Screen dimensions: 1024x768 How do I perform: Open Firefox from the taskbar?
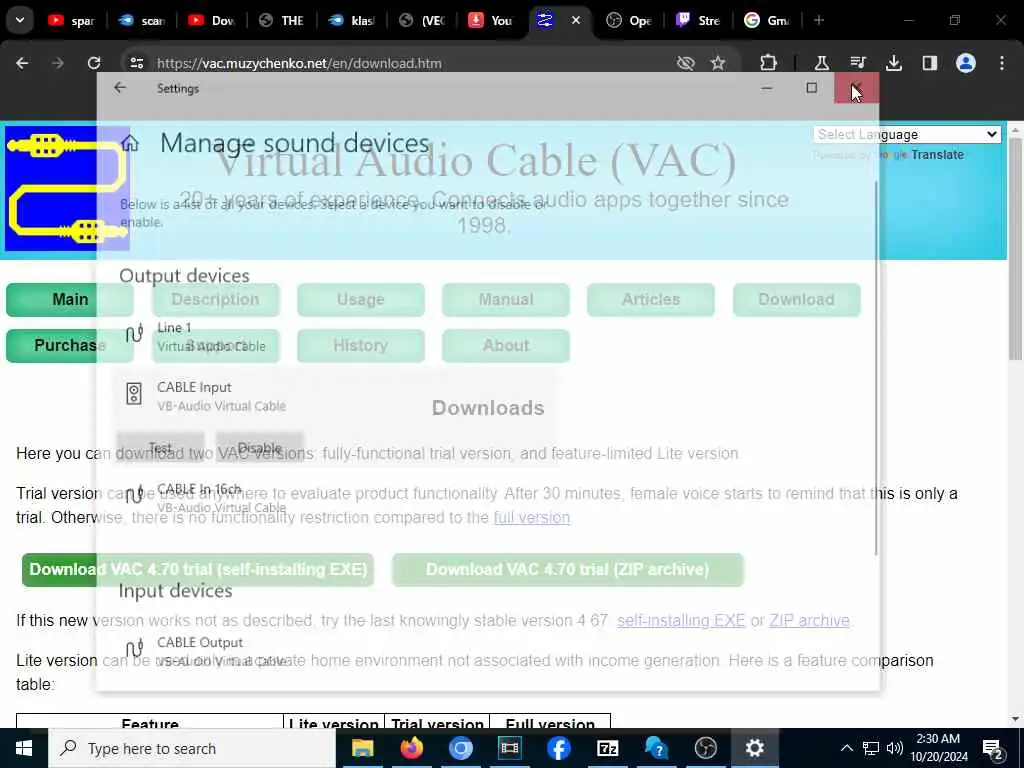click(411, 748)
